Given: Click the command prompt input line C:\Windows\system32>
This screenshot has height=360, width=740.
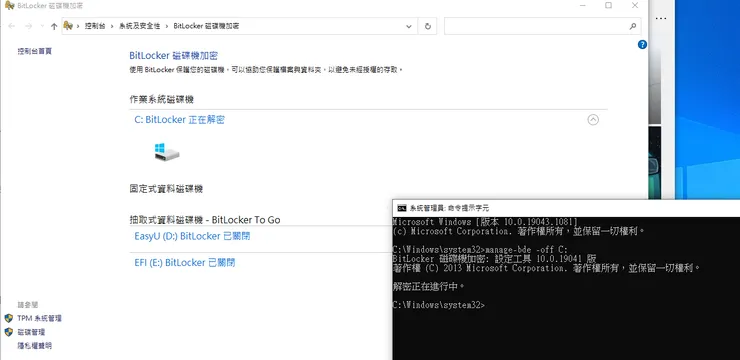Looking at the screenshot, I should pos(438,305).
